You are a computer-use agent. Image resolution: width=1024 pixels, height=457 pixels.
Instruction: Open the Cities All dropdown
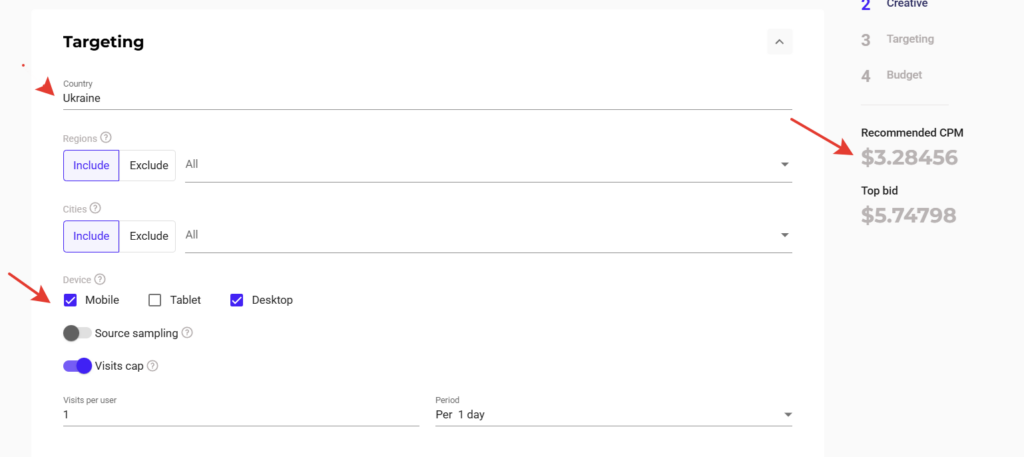485,235
